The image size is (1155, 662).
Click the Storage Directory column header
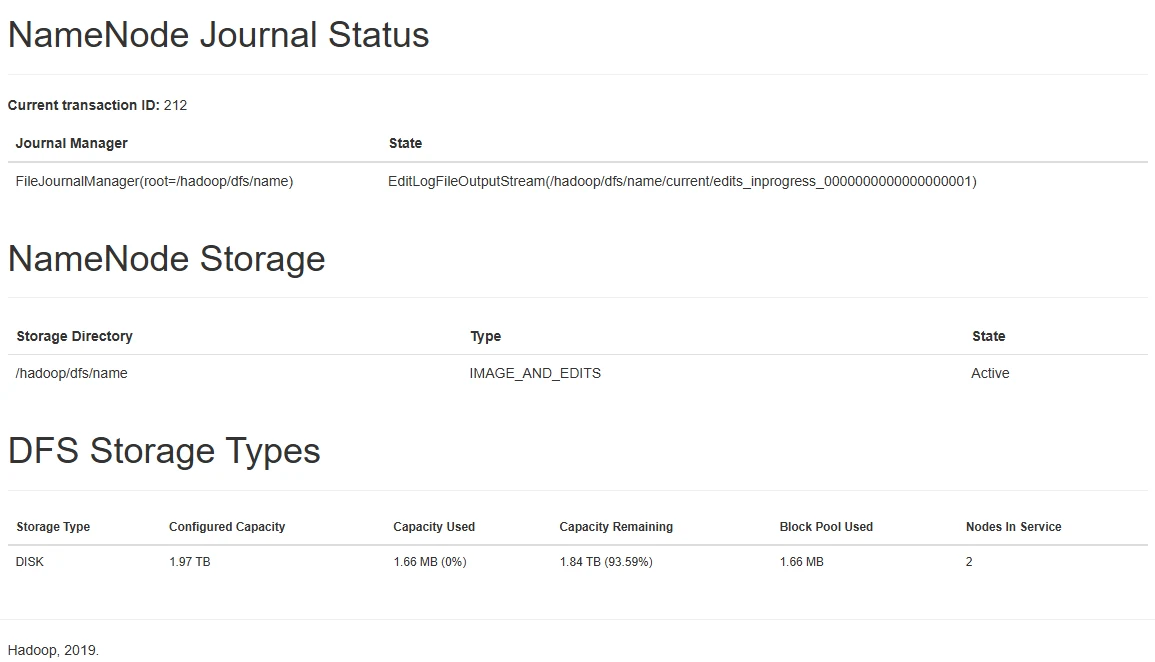pos(74,336)
